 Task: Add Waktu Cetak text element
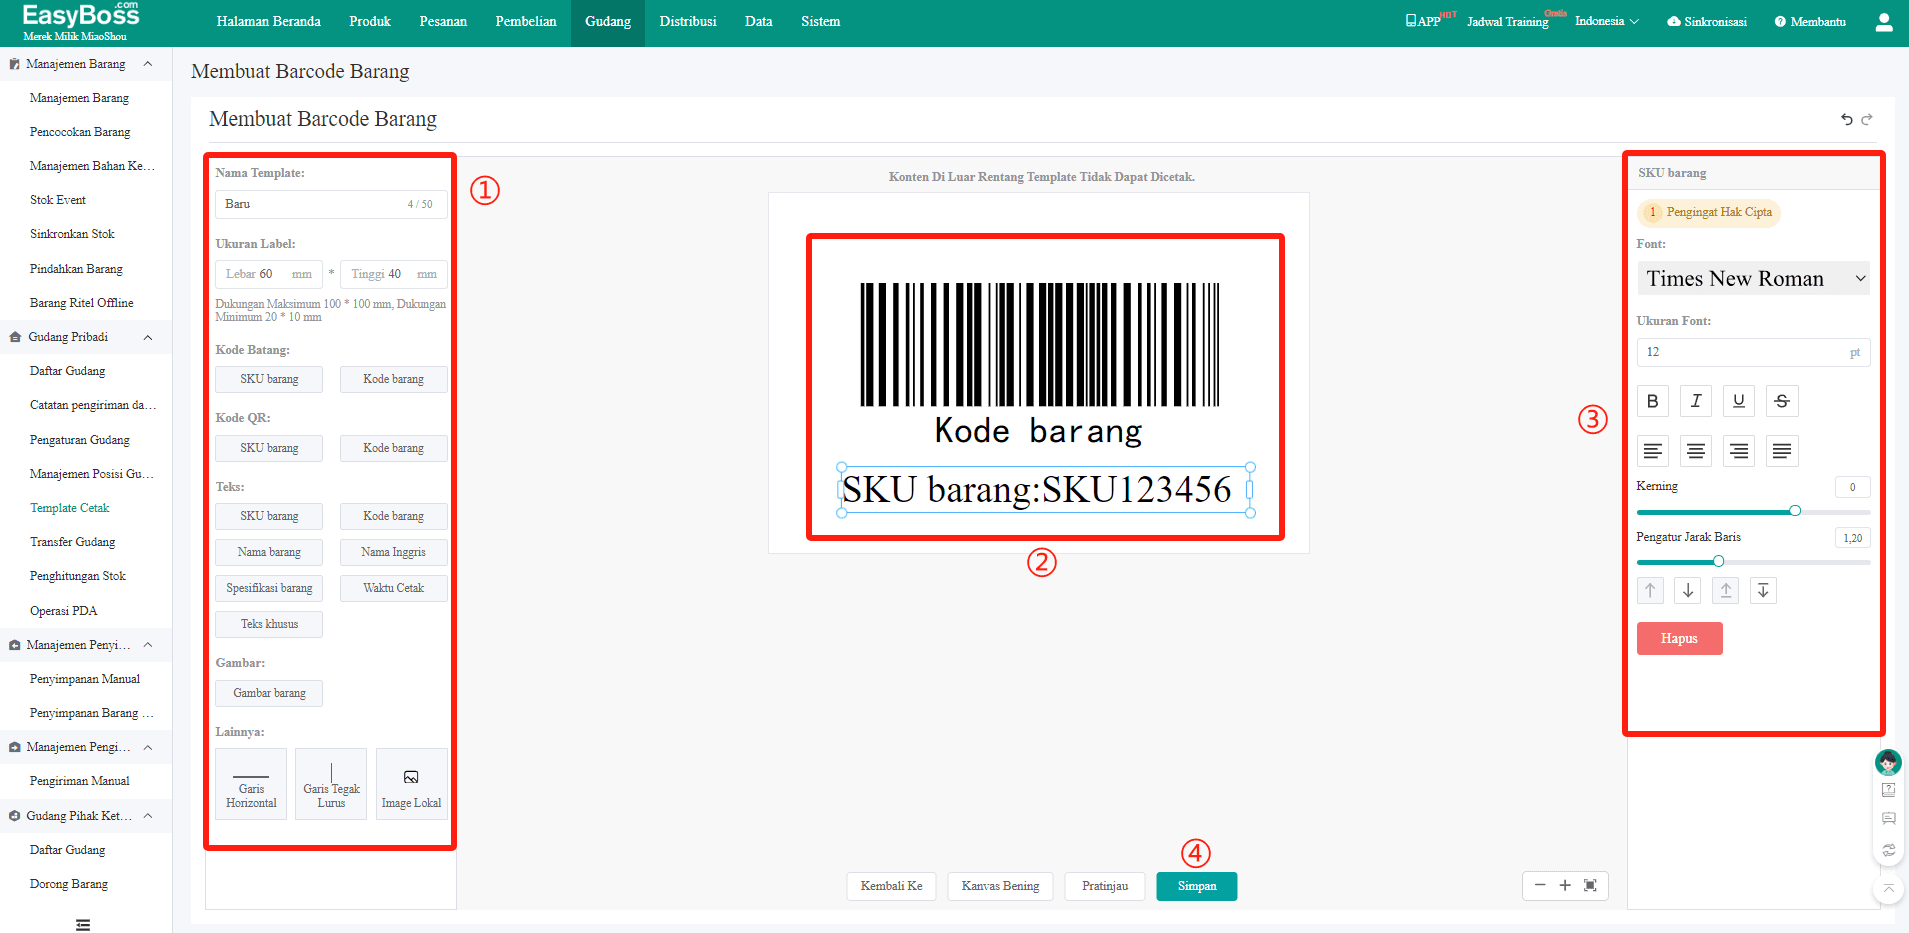pos(394,588)
